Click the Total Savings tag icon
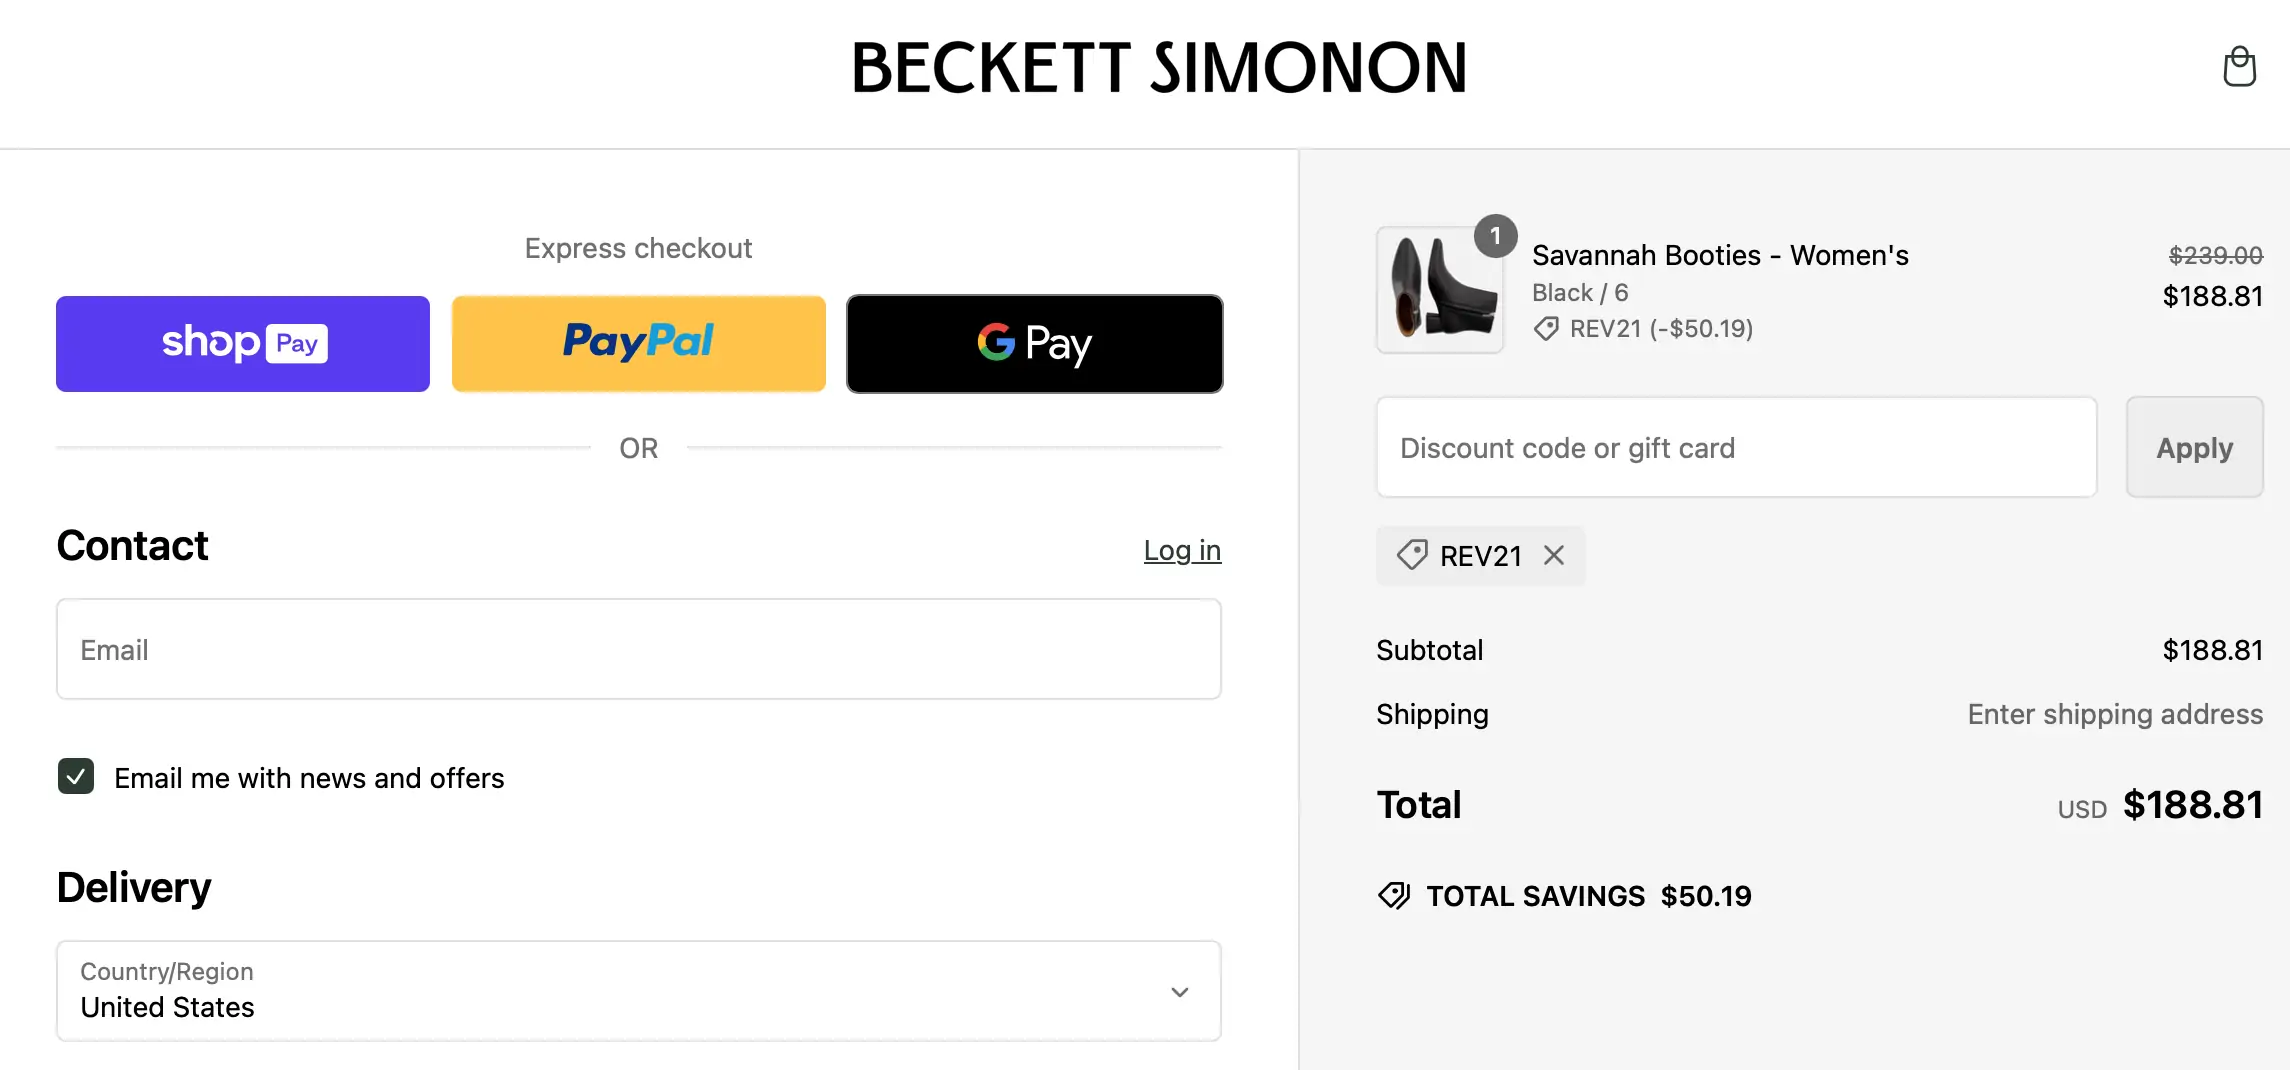Viewport: 2290px width, 1070px height. pyautogui.click(x=1394, y=896)
